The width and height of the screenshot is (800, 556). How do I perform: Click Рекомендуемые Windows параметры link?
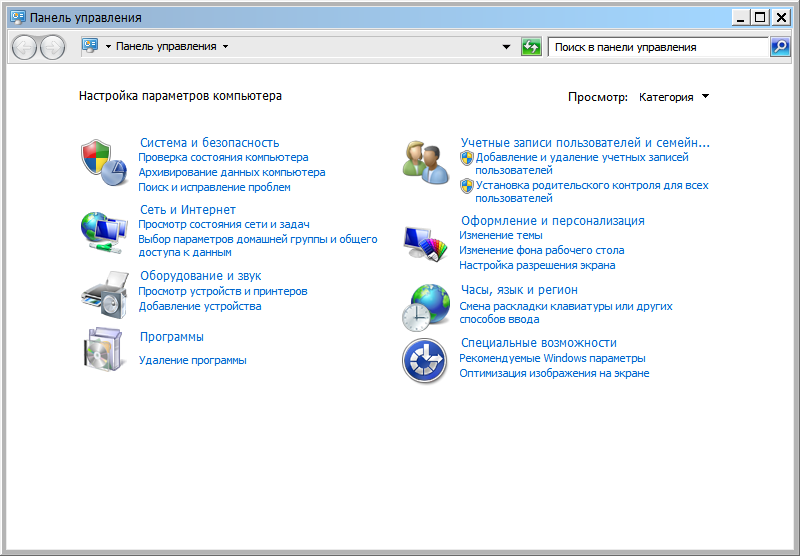552,359
